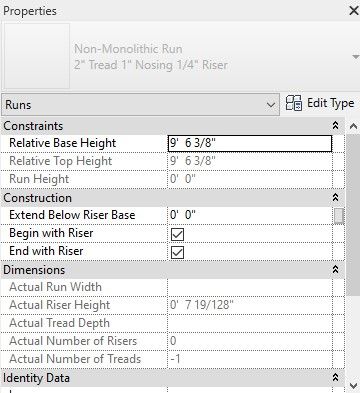Viewport: 360px width, 393px height.
Task: Collapse the Identity Data section
Action: [x=336, y=377]
